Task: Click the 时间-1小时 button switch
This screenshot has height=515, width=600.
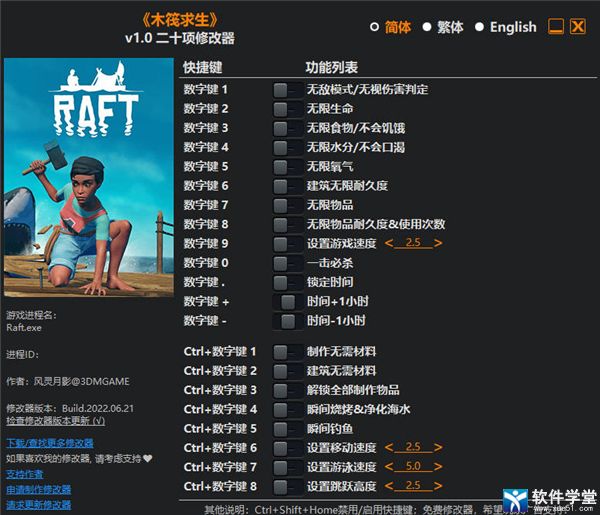Action: pyautogui.click(x=287, y=321)
